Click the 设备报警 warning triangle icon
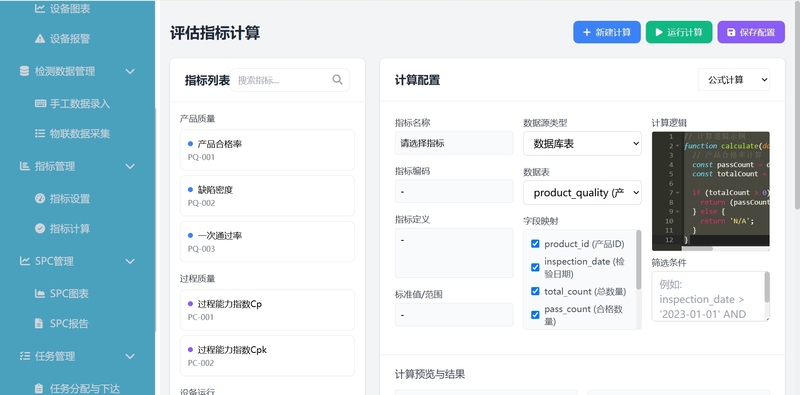Screen dimensions: 800x395 40,39
